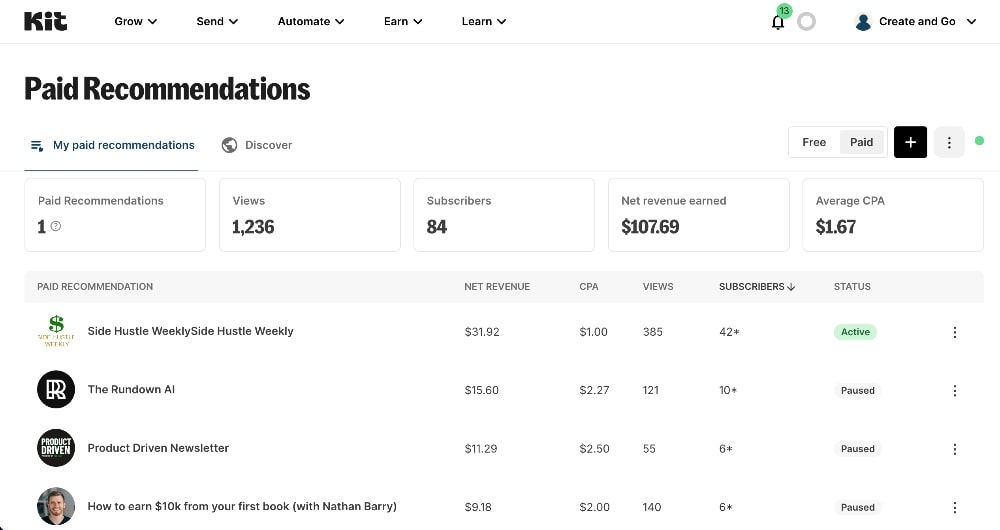
Task: Open the My paid recommendations tab
Action: pos(112,145)
